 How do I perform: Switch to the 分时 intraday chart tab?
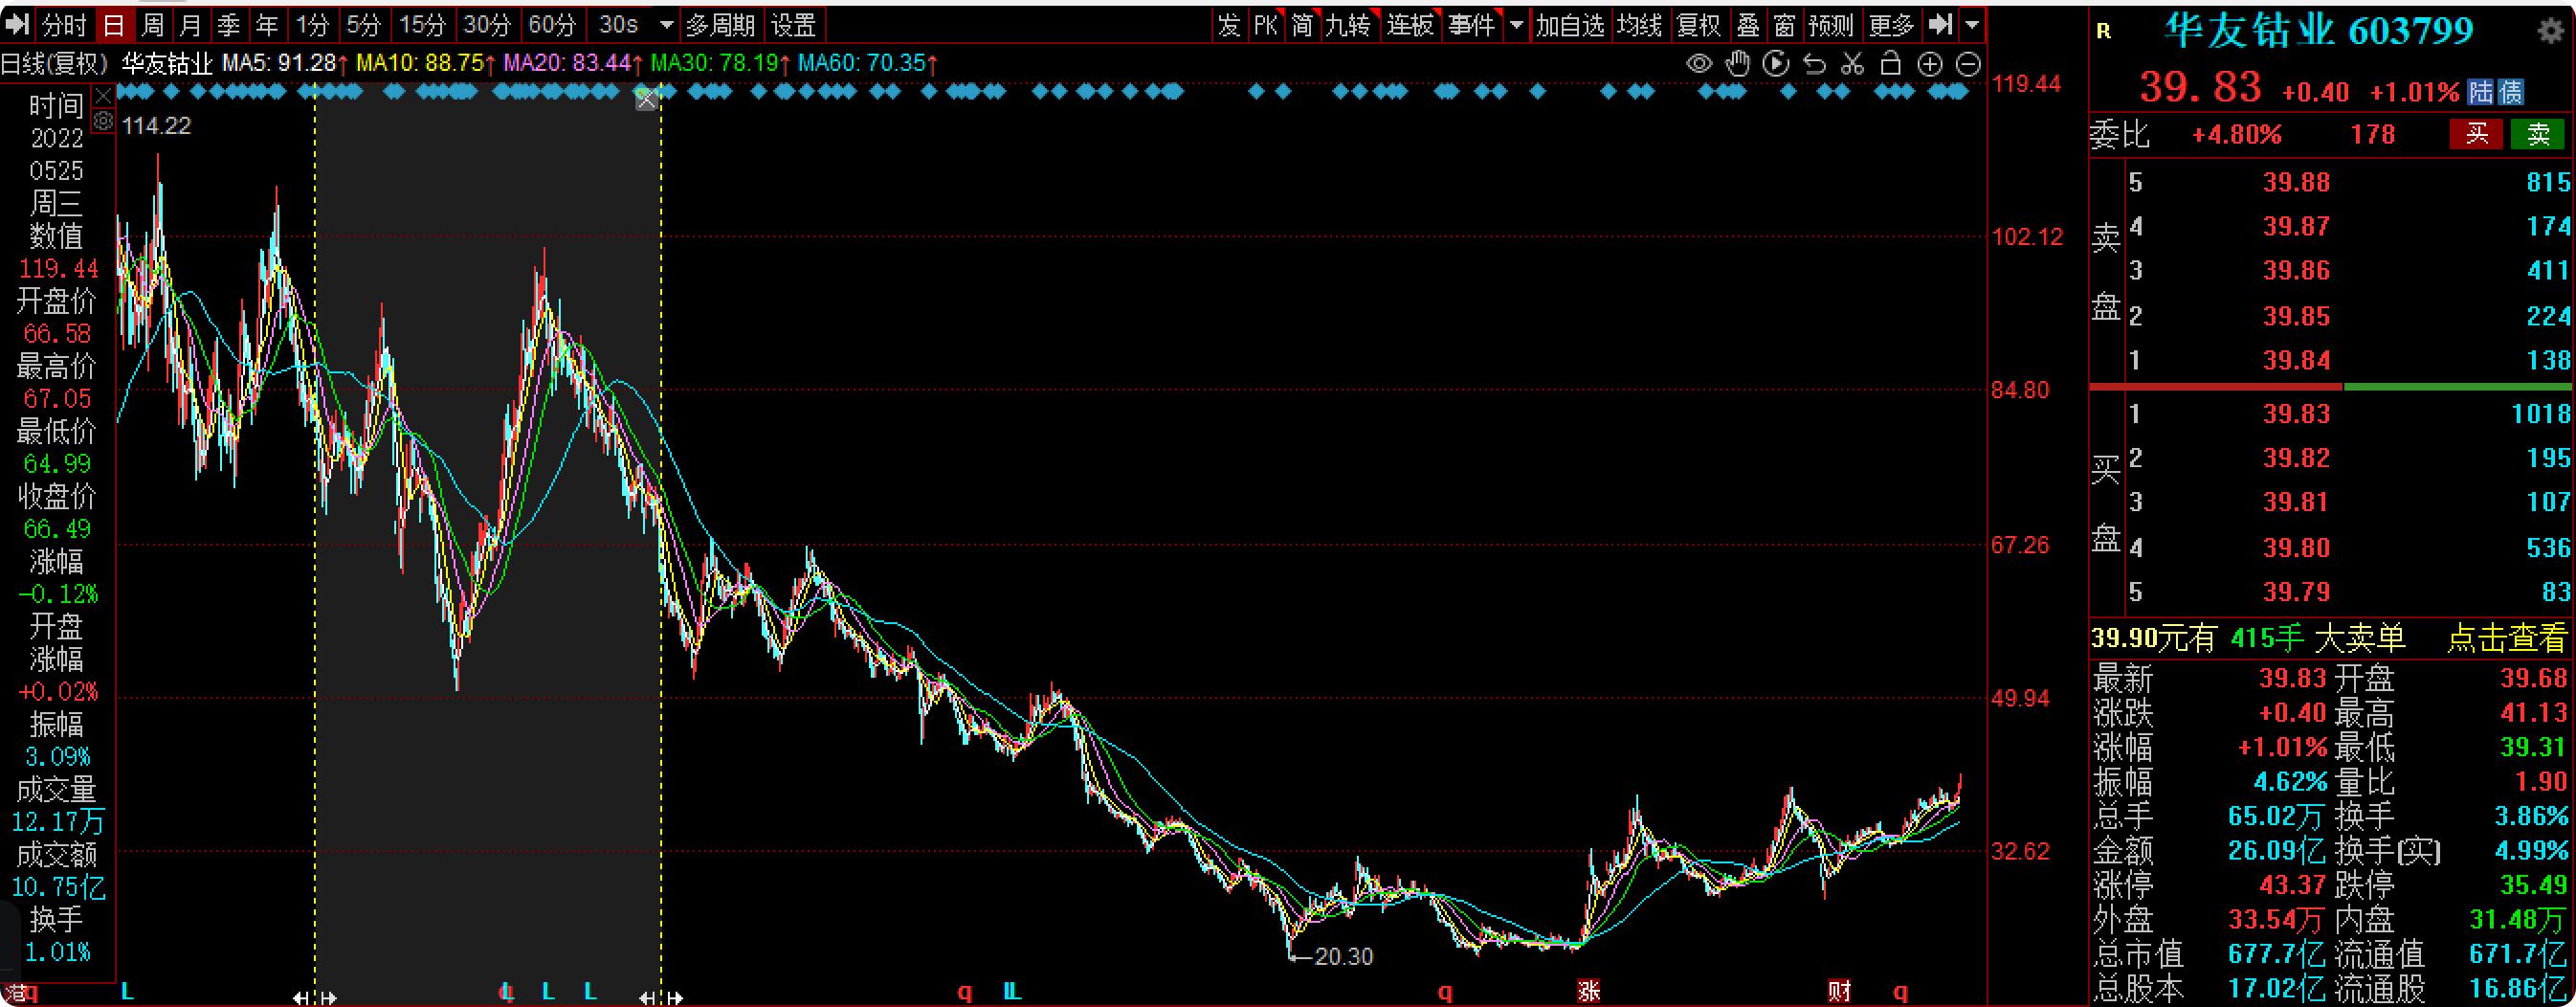point(64,24)
